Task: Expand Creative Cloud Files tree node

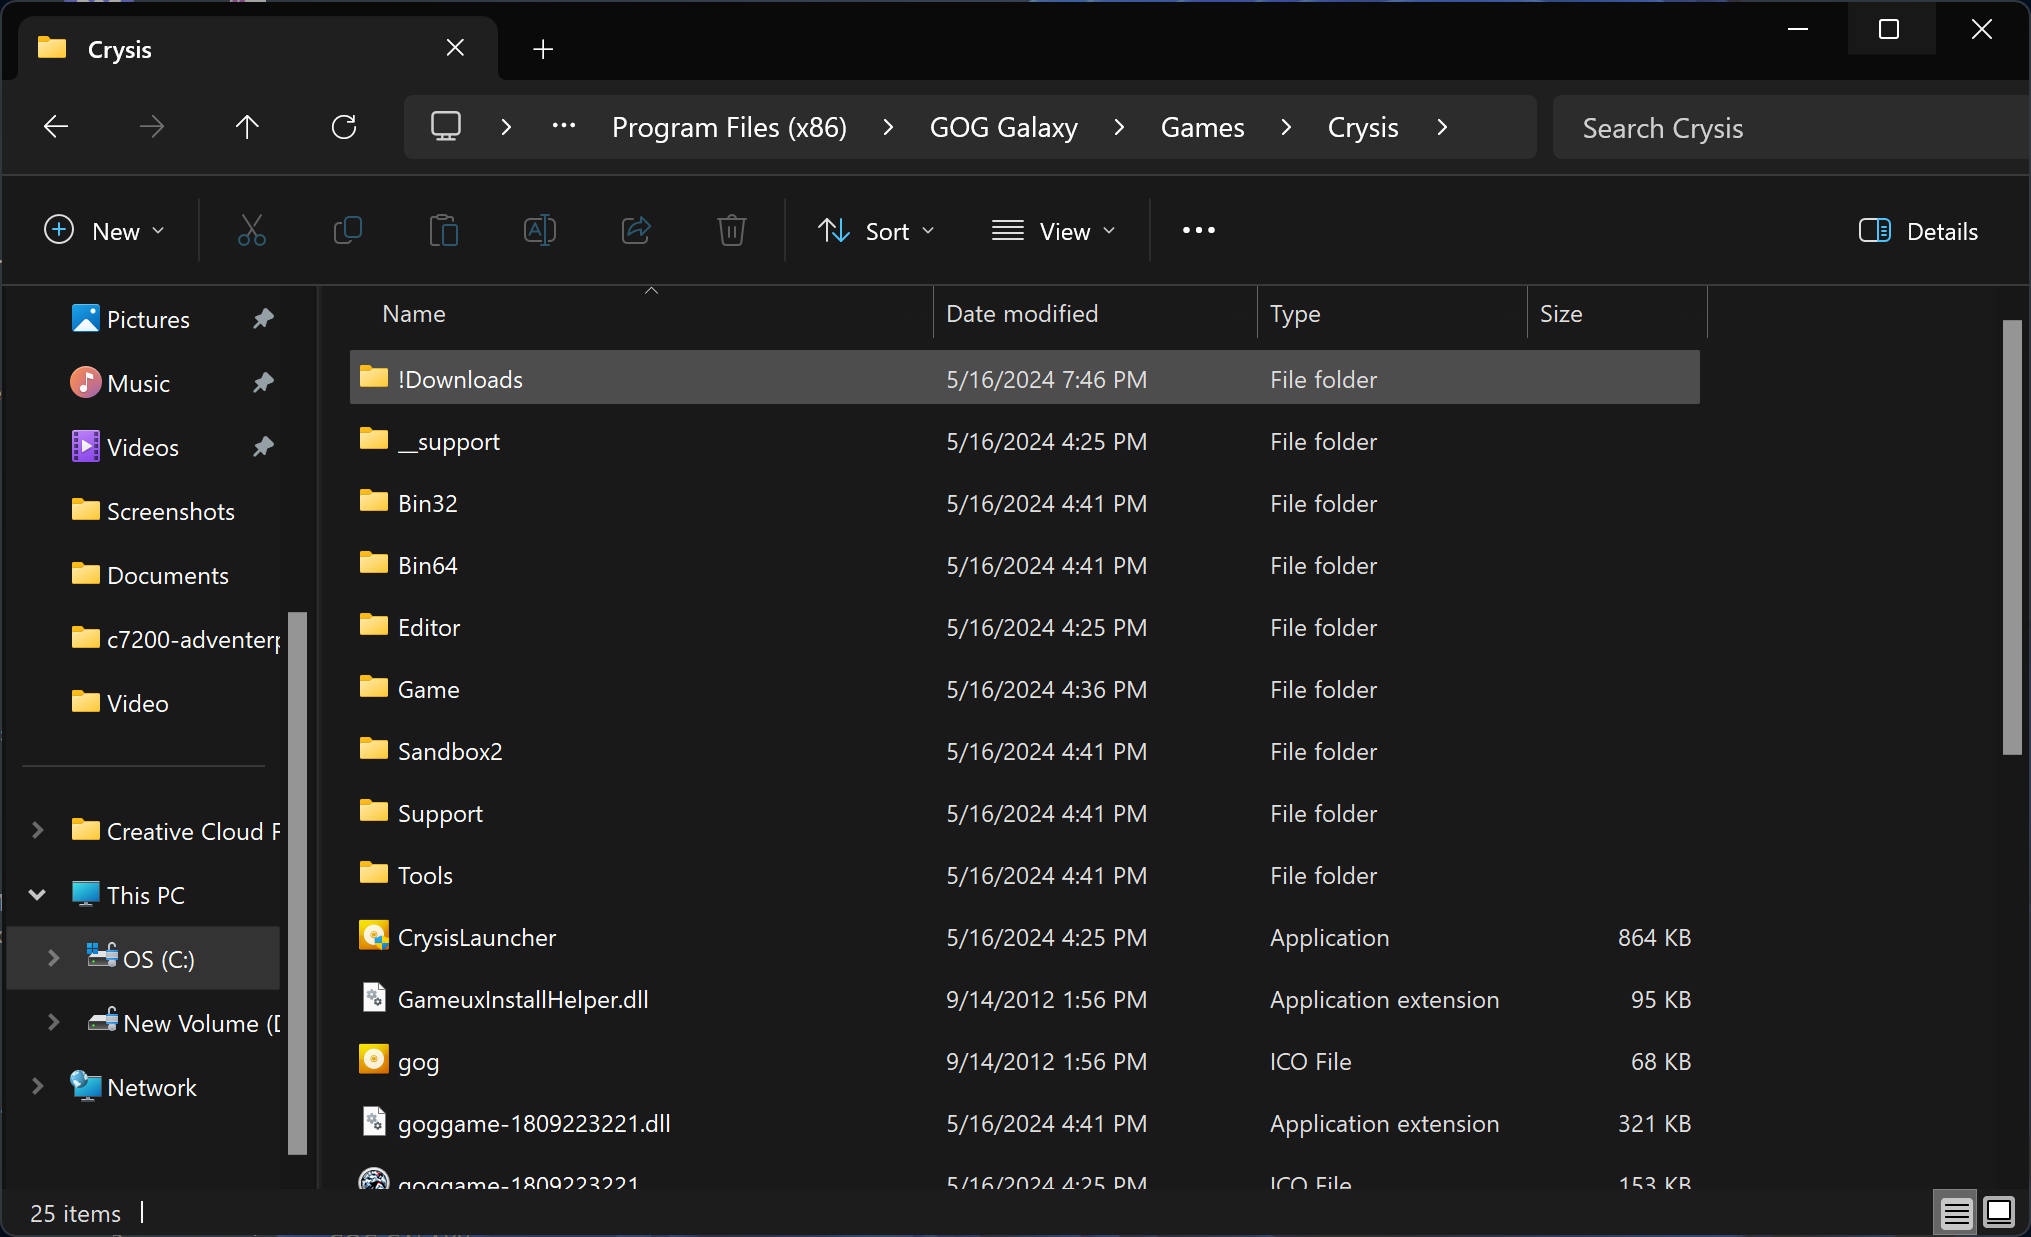Action: click(x=37, y=830)
